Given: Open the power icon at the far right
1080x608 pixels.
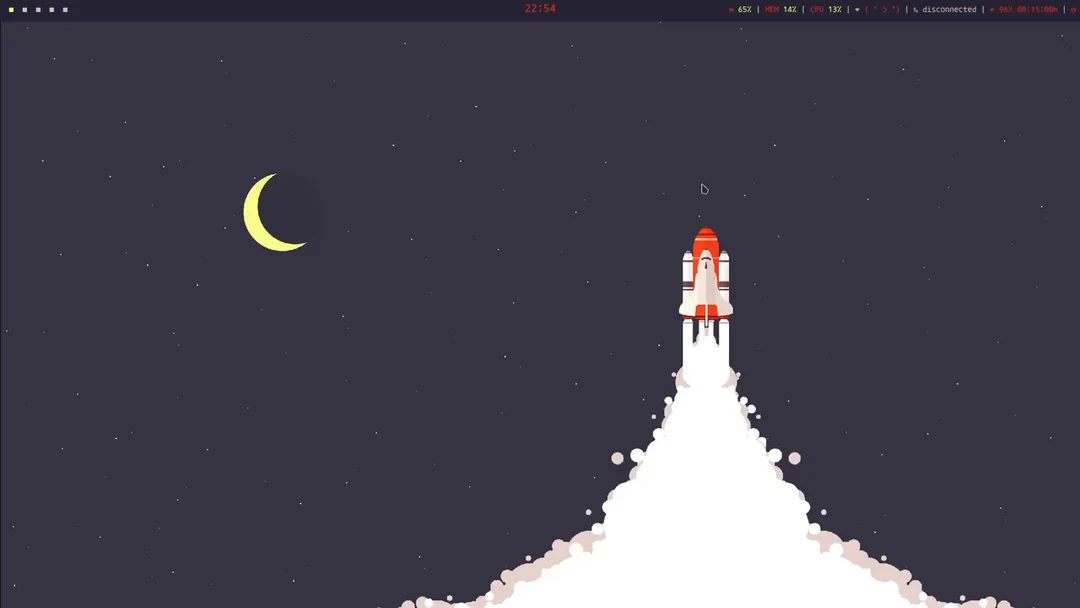Looking at the screenshot, I should coord(1072,9).
